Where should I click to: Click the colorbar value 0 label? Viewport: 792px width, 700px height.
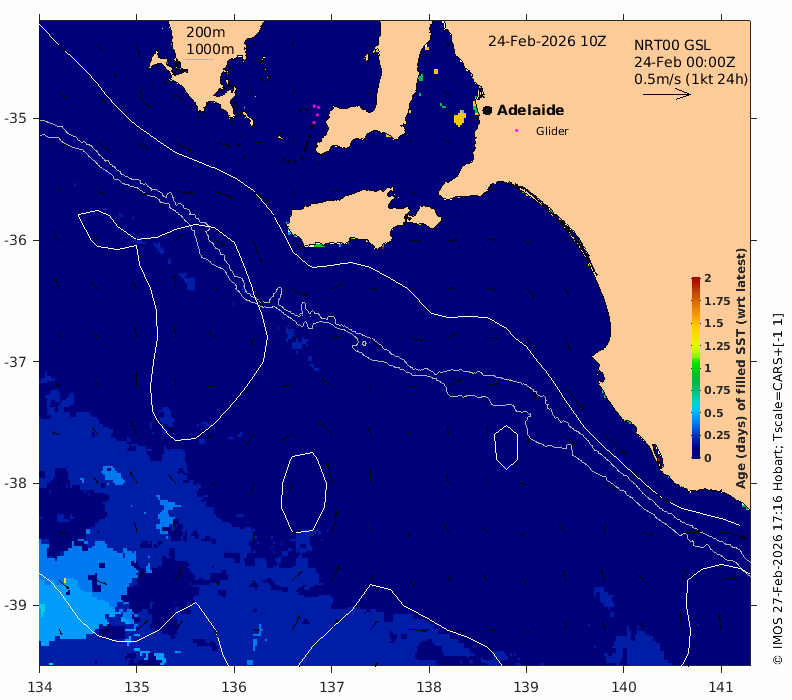pyautogui.click(x=708, y=458)
